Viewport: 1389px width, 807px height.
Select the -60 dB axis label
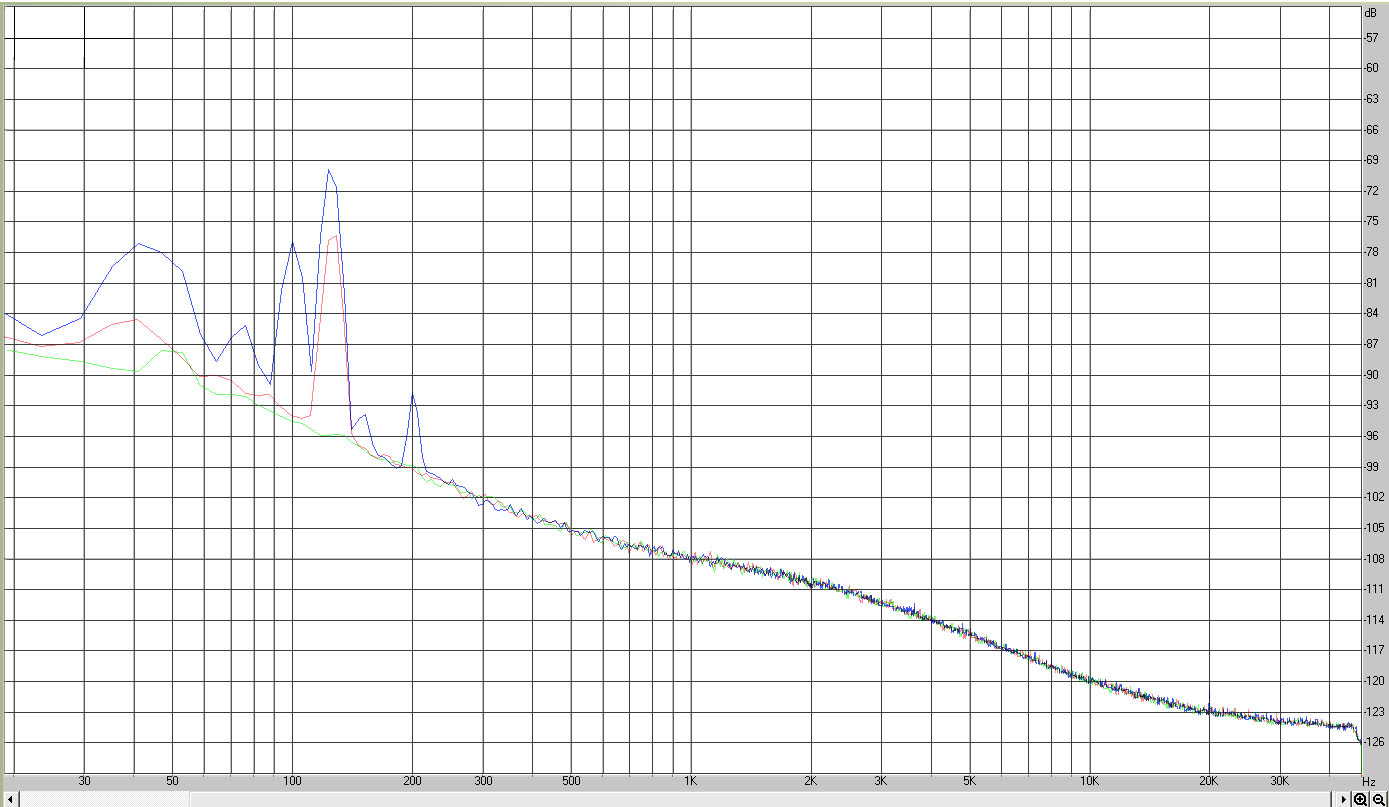[x=1371, y=68]
